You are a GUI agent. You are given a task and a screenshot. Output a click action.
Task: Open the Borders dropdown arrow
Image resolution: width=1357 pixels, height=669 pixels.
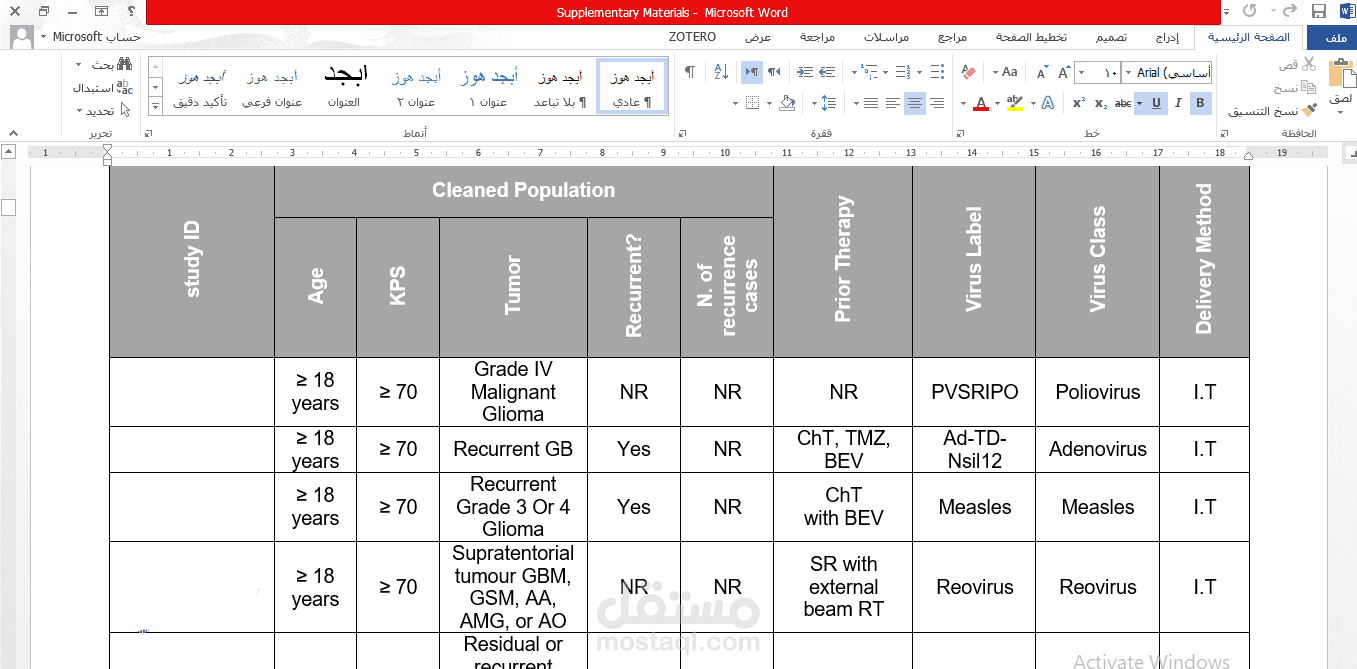(x=736, y=103)
